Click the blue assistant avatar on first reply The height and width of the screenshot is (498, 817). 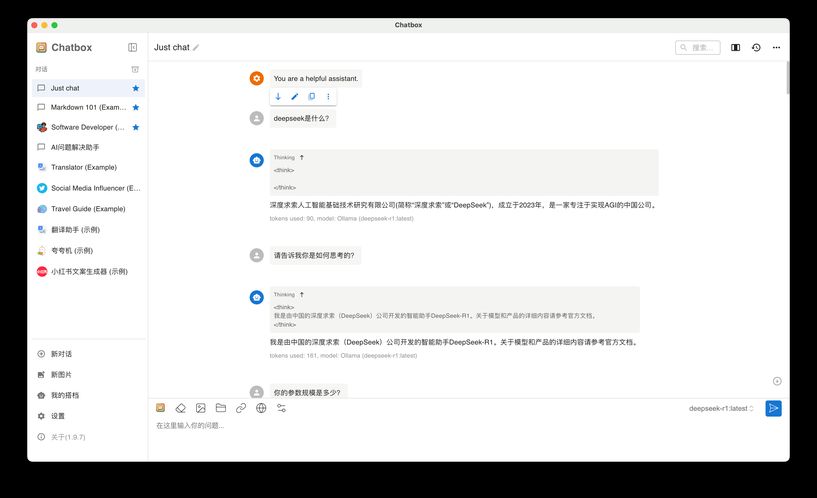coord(256,160)
